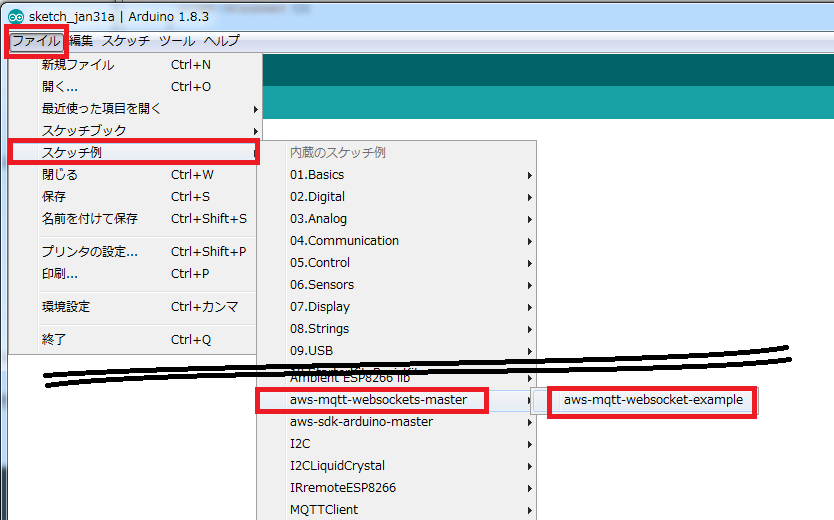
Task: Choose 閉じる from the file menu
Action: coord(134,174)
